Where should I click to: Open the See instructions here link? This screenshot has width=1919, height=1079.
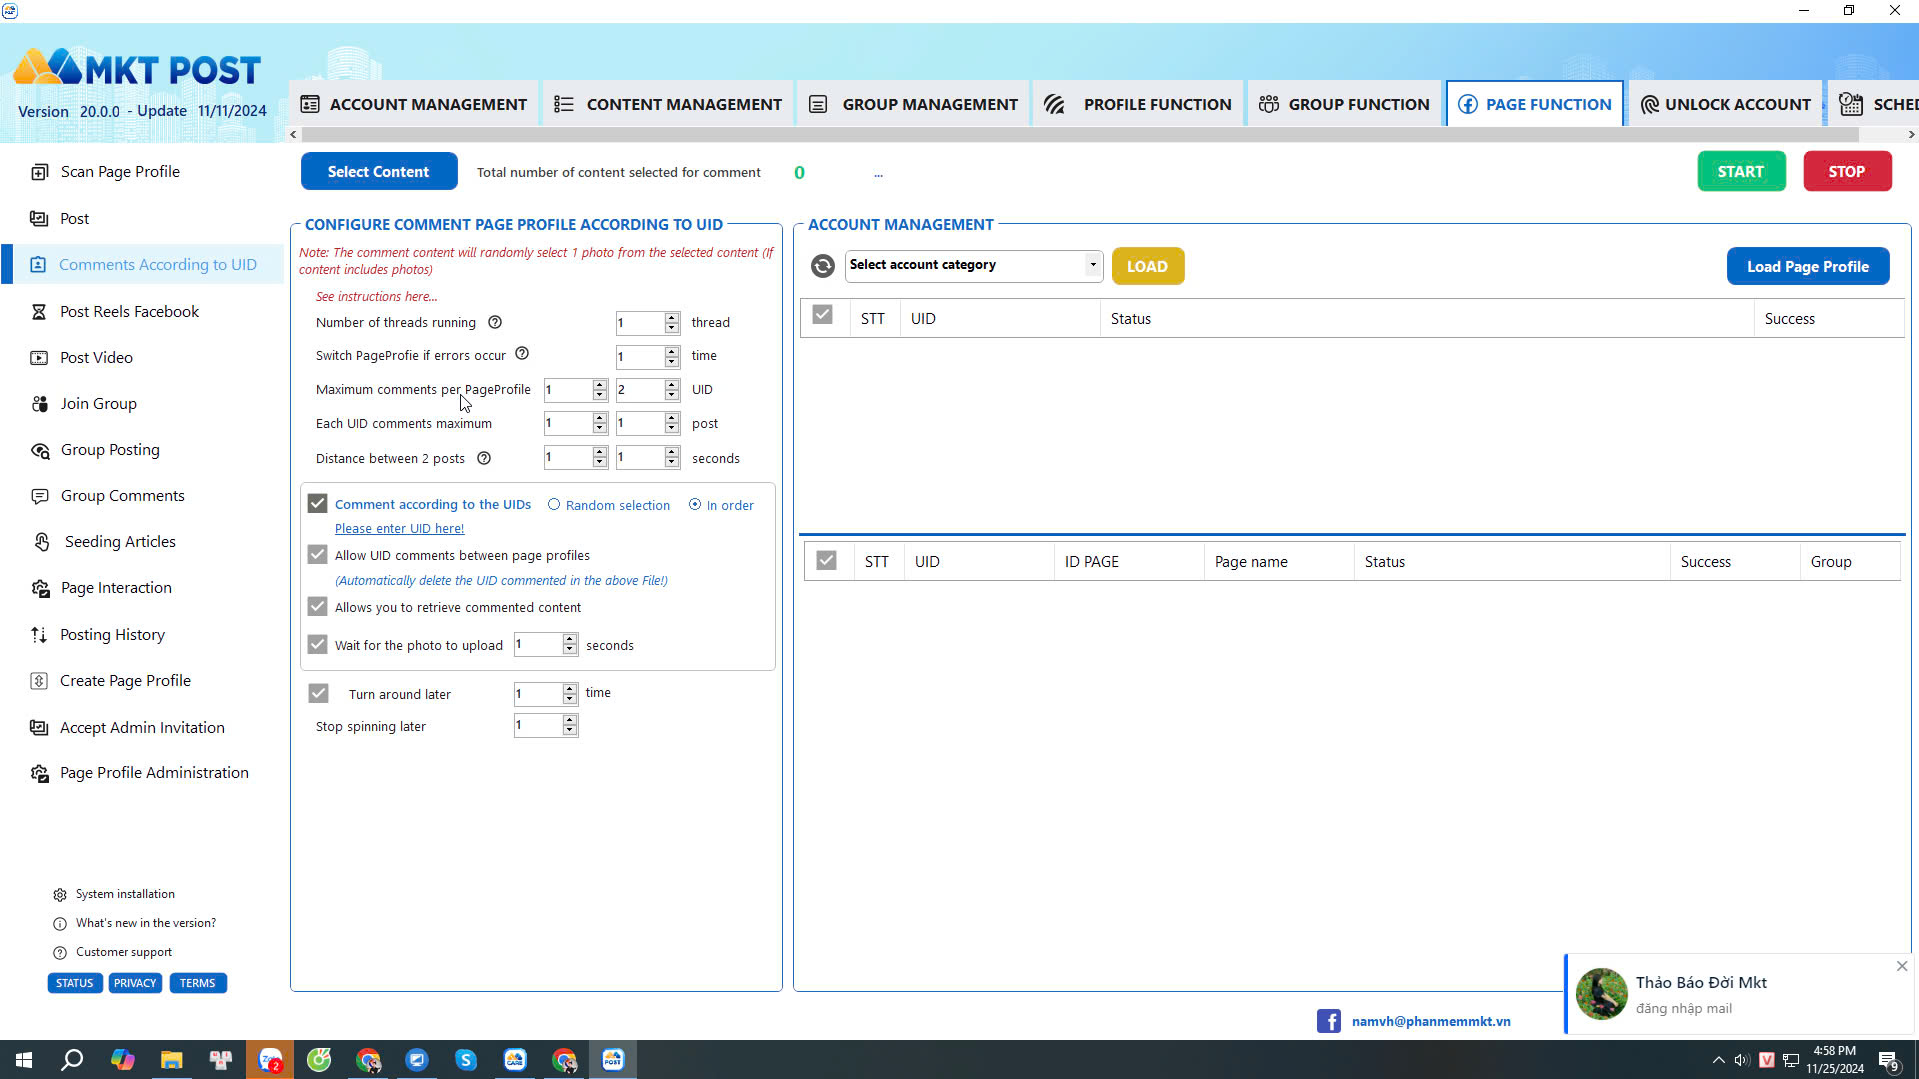[x=376, y=296]
